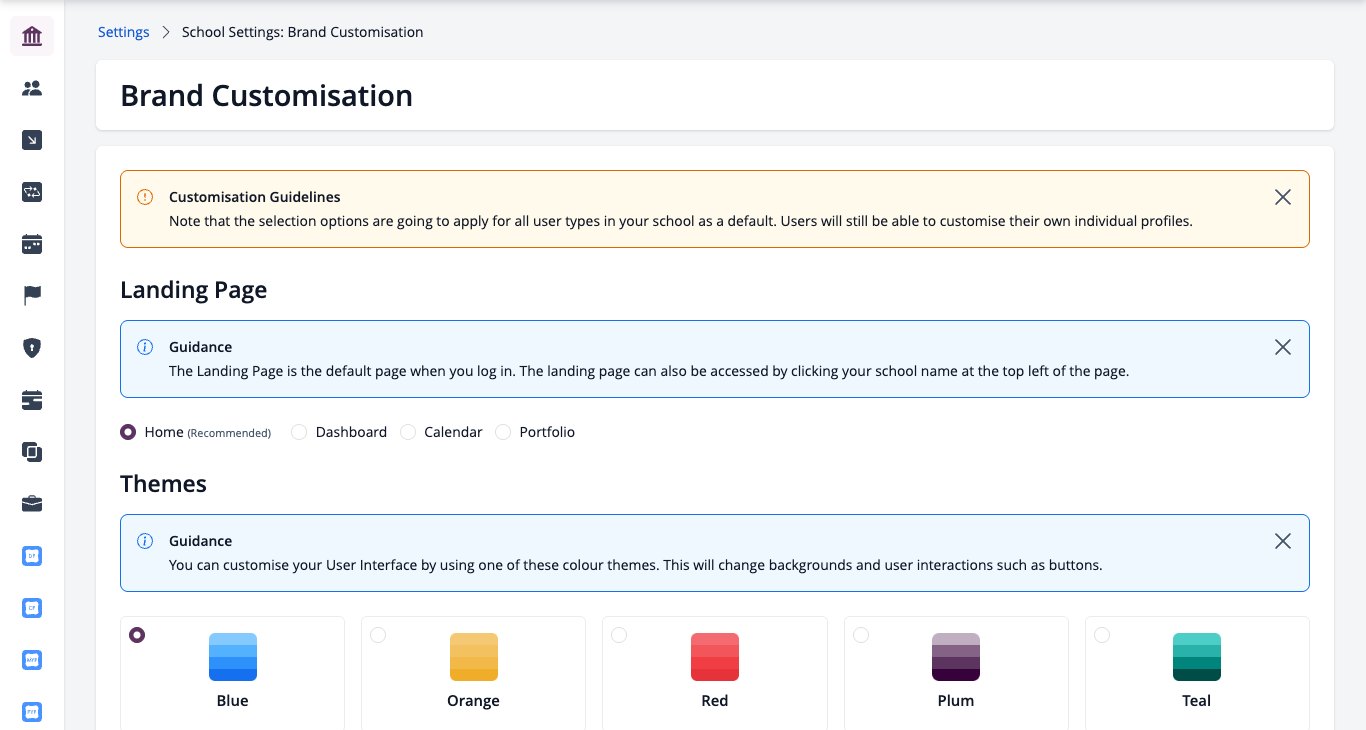Pick the Plum theme colour swatch
1366x730 pixels.
coord(956,657)
